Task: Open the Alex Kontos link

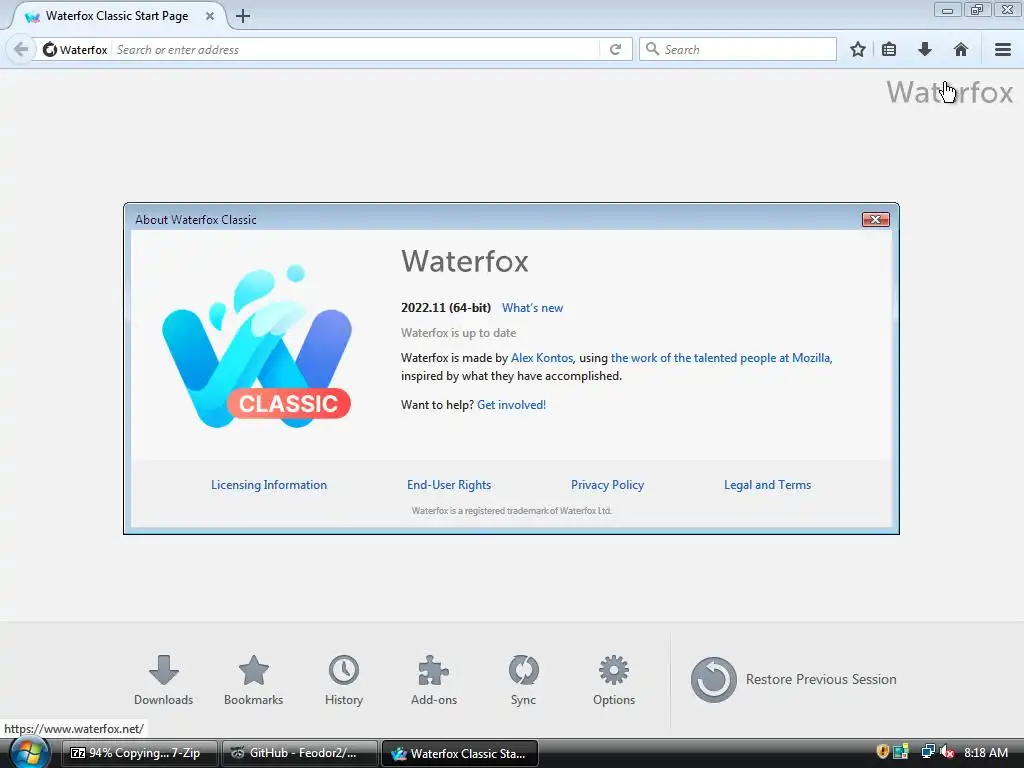Action: click(x=541, y=358)
